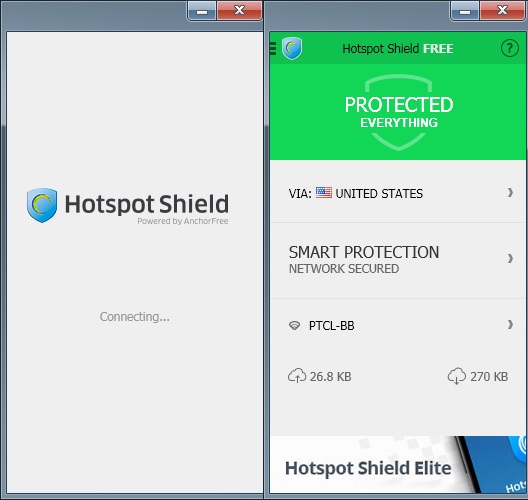Image resolution: width=528 pixels, height=500 pixels.
Task: Expand the Smart Protection chevron arrow
Action: (x=510, y=259)
